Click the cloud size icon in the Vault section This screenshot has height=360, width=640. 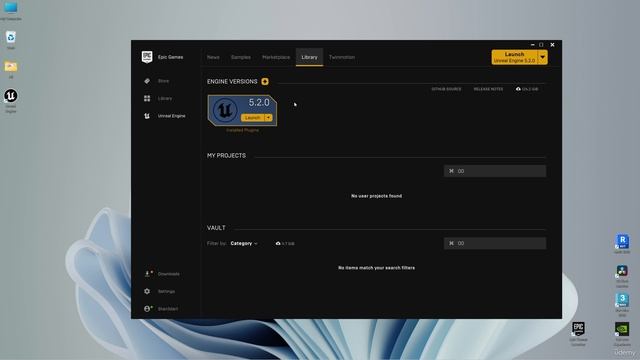tap(278, 243)
